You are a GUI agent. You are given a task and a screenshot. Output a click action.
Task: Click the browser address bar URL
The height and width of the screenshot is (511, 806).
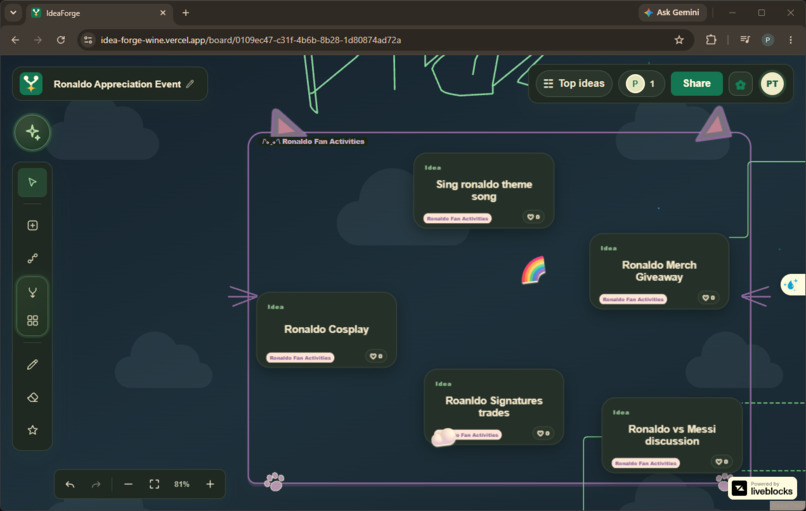pos(251,40)
